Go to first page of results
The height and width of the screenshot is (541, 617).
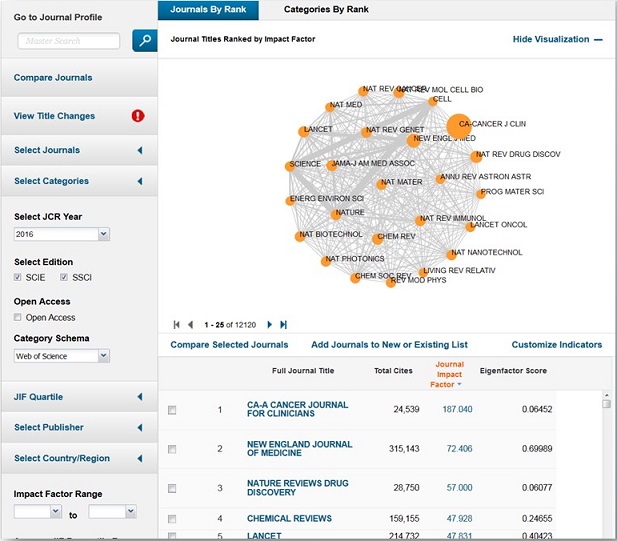[x=177, y=325]
